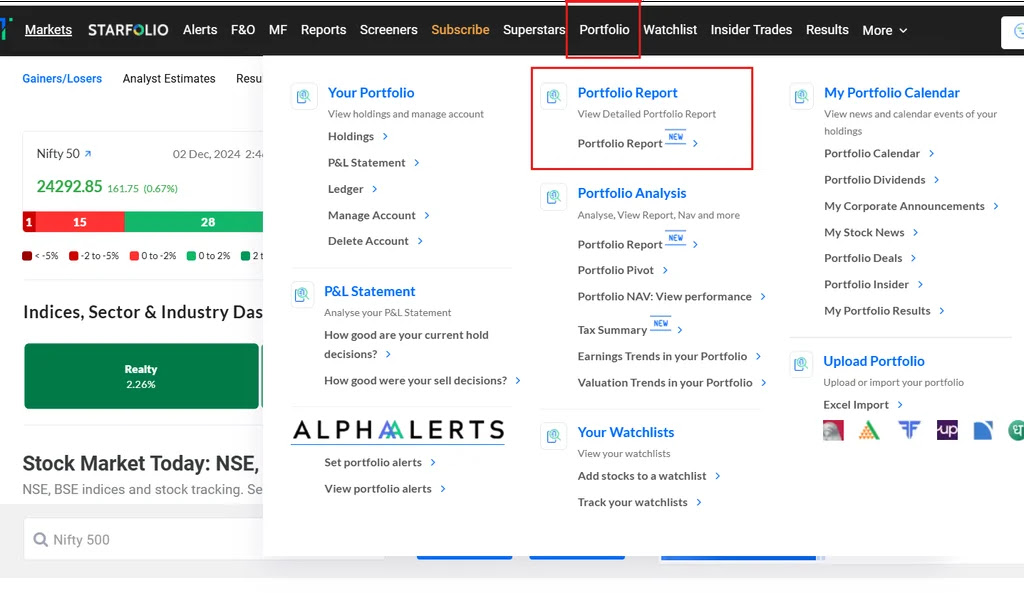This screenshot has height=593, width=1024.
Task: Click the red bar segment showing 15
Action: [x=80, y=222]
